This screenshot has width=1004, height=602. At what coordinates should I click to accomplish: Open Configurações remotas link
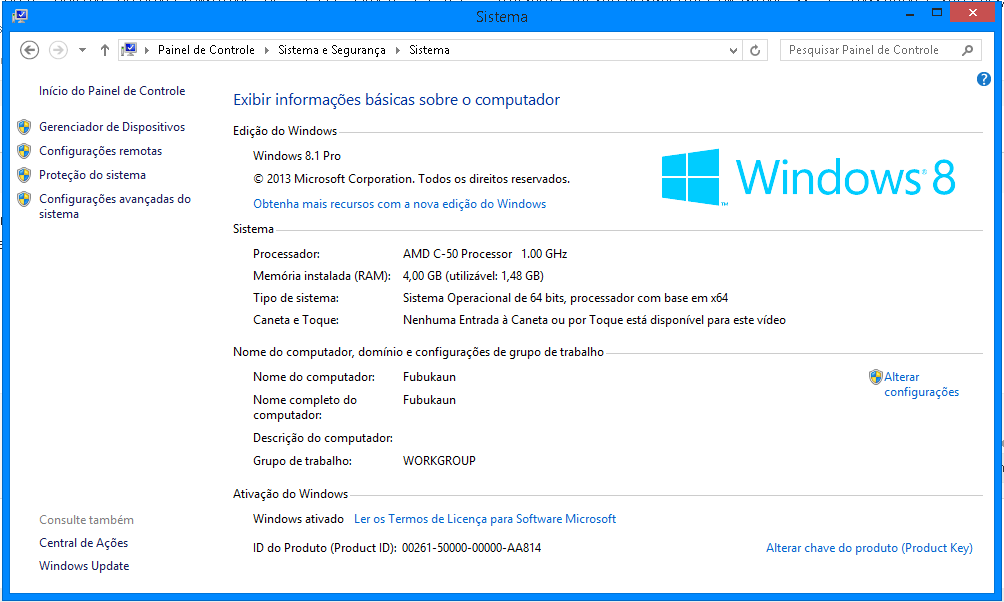pos(101,151)
